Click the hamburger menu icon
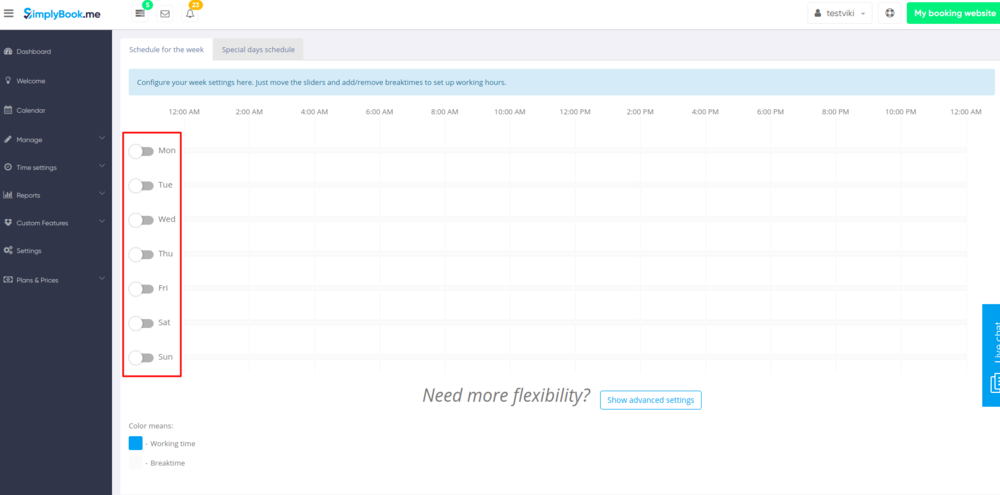Screen dimensions: 1000x495 click(x=9, y=13)
